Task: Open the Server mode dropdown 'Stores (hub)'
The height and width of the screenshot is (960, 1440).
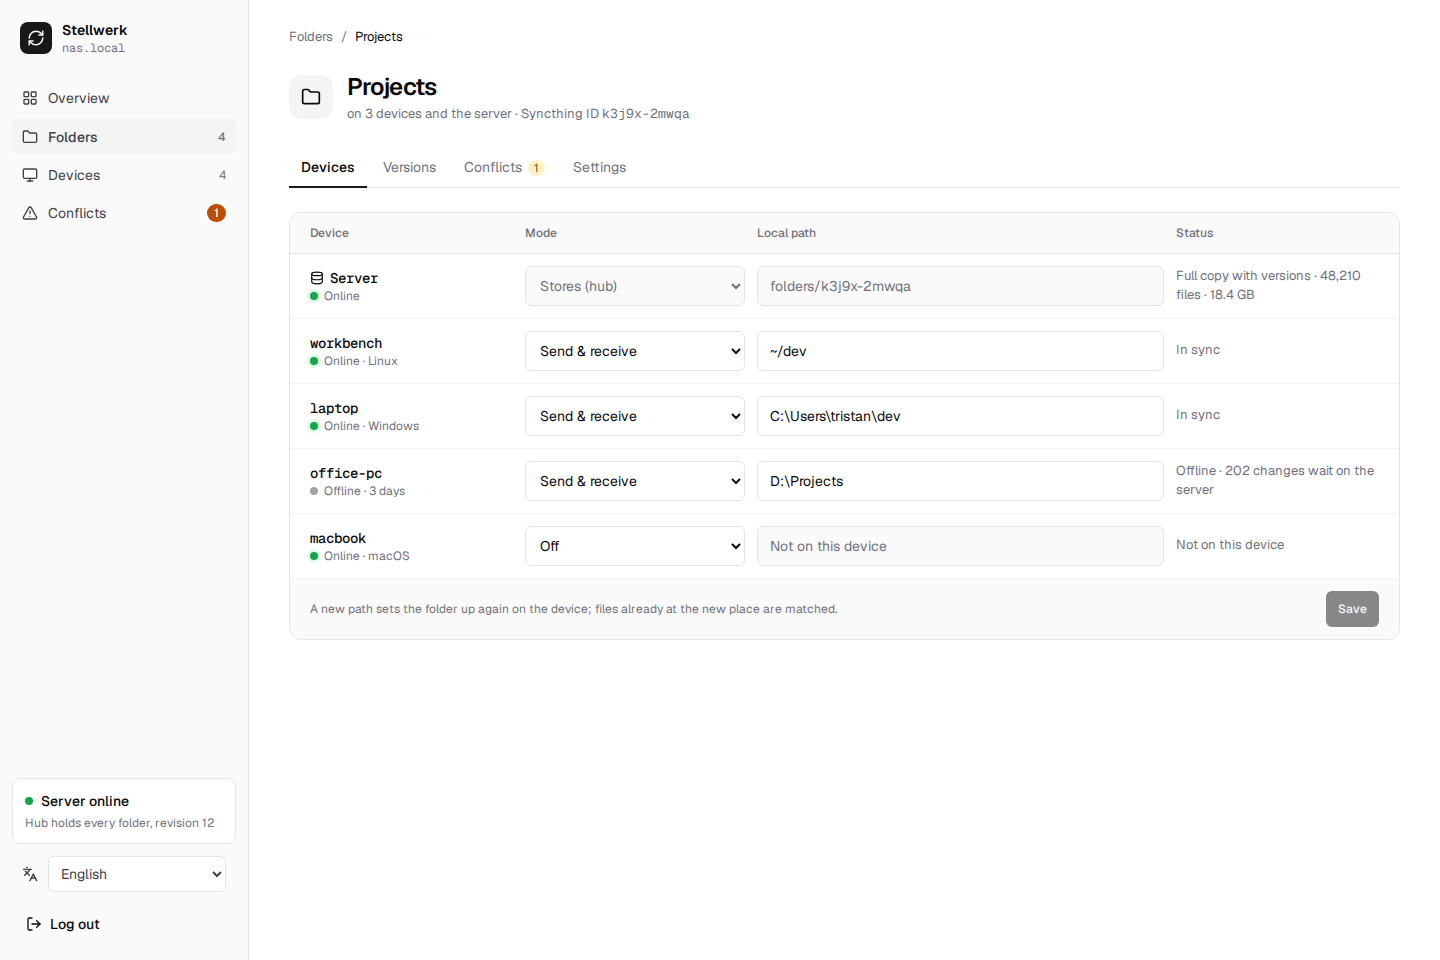Action: click(635, 286)
